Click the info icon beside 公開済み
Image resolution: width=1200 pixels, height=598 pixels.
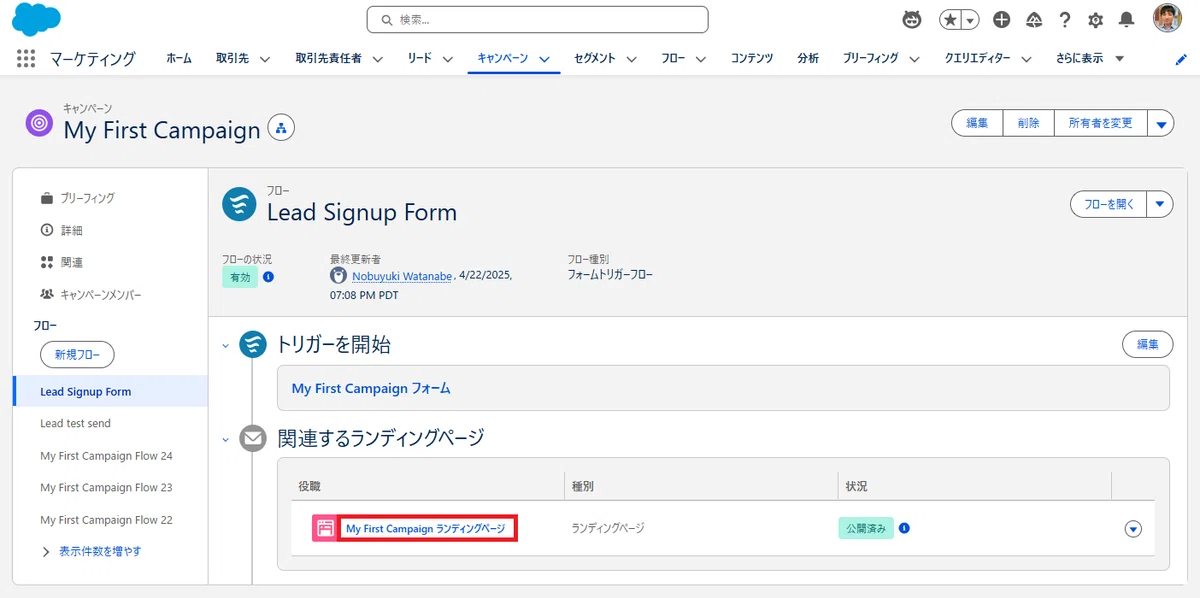coord(904,528)
